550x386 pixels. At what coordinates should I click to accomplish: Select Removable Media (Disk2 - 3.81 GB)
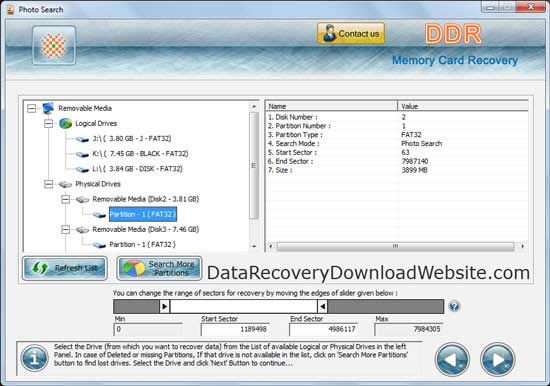146,199
